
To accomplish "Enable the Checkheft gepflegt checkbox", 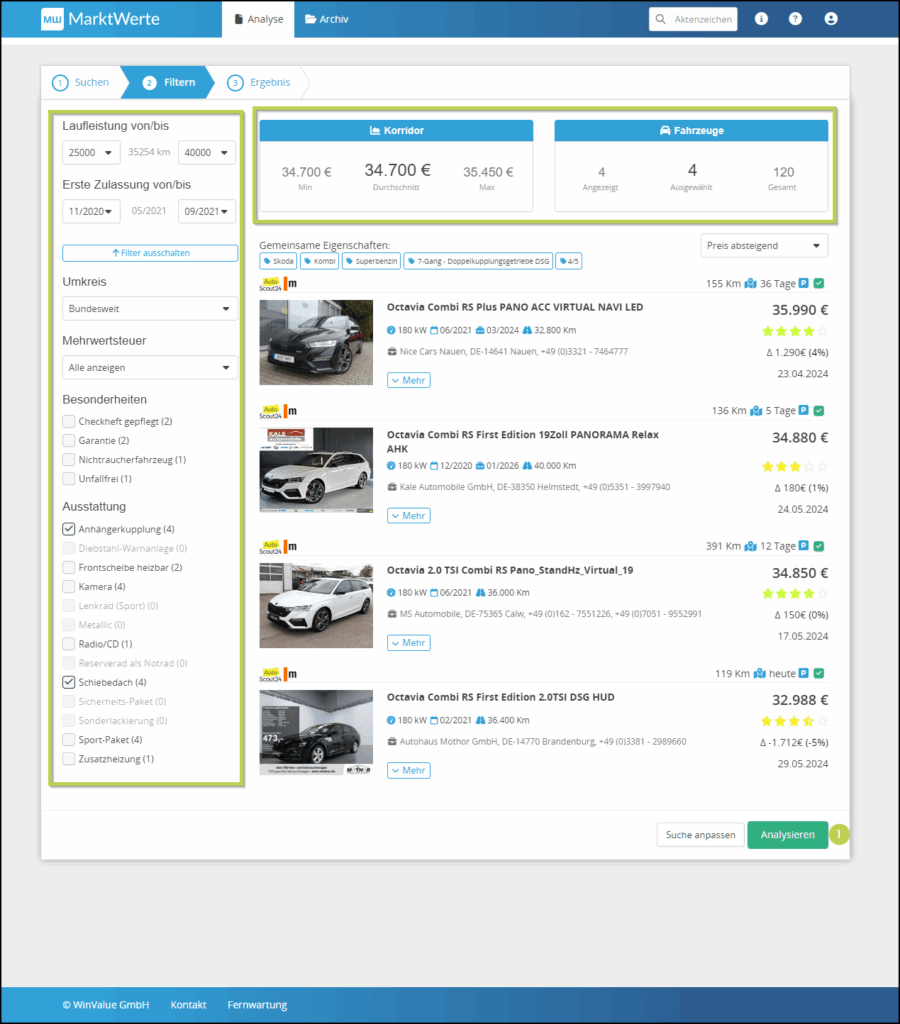I will pyautogui.click(x=68, y=422).
